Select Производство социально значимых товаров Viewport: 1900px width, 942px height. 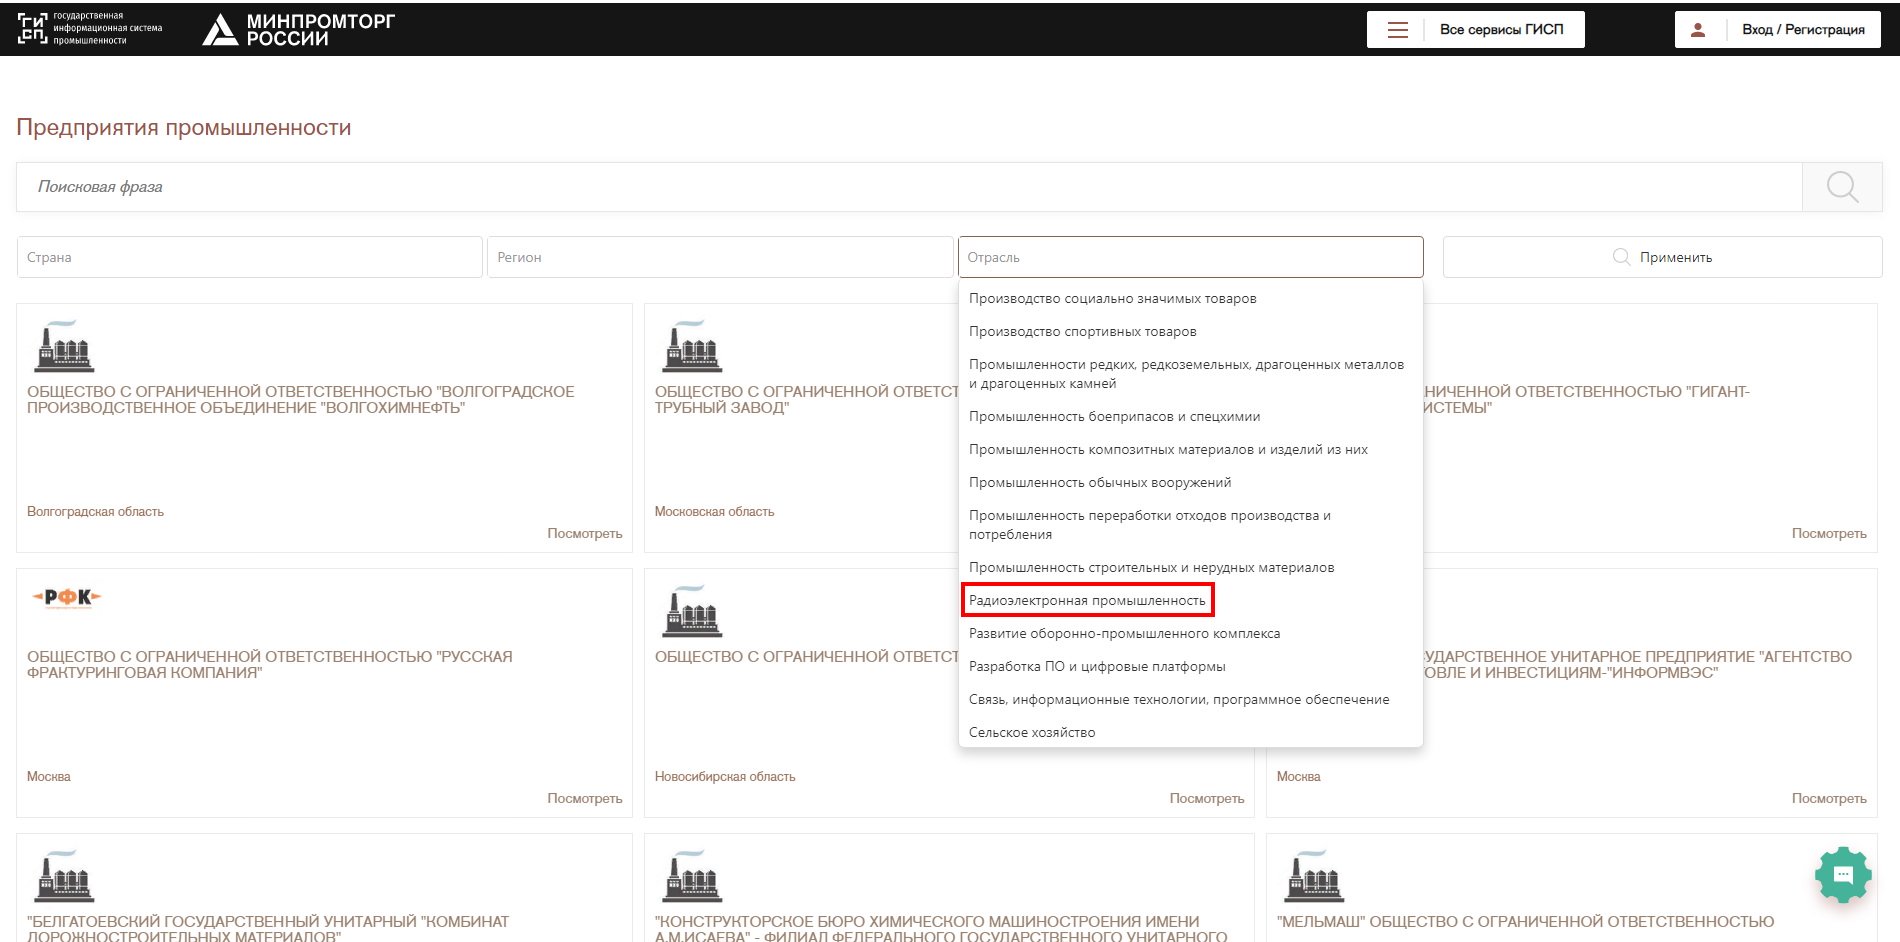click(x=1190, y=298)
